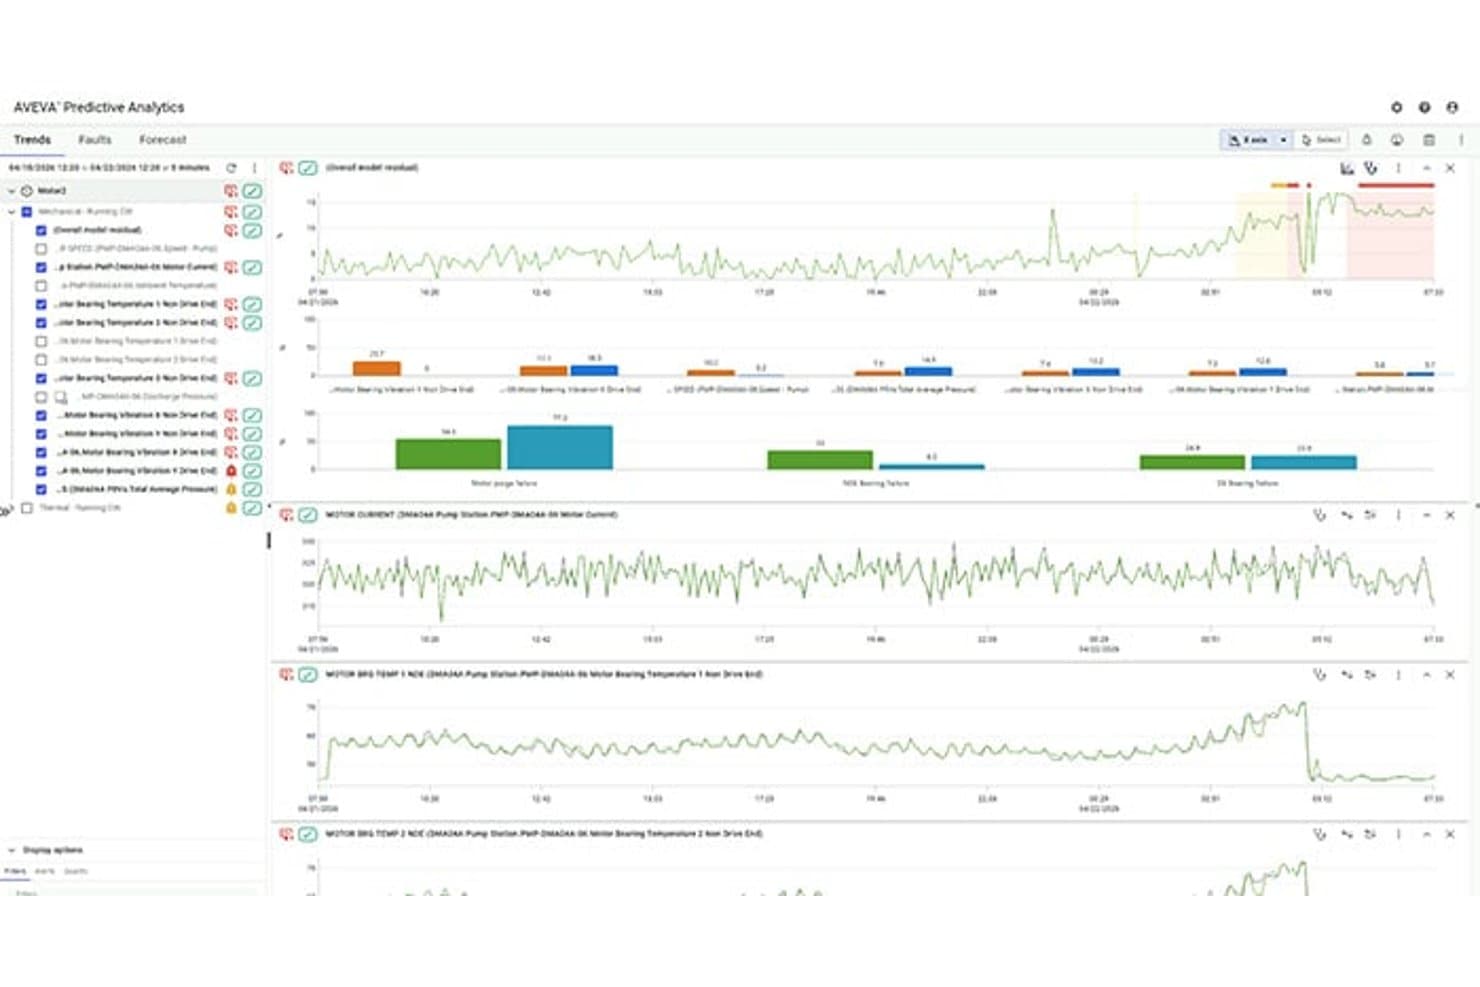
Task: Click the green trend icon in the MOTOR CURRENT header
Action: 308,515
